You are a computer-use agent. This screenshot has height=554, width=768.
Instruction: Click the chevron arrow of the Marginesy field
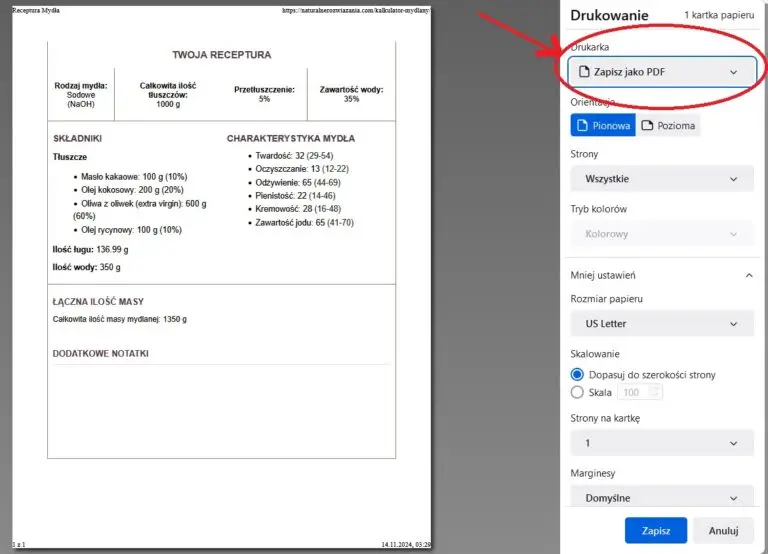(735, 497)
